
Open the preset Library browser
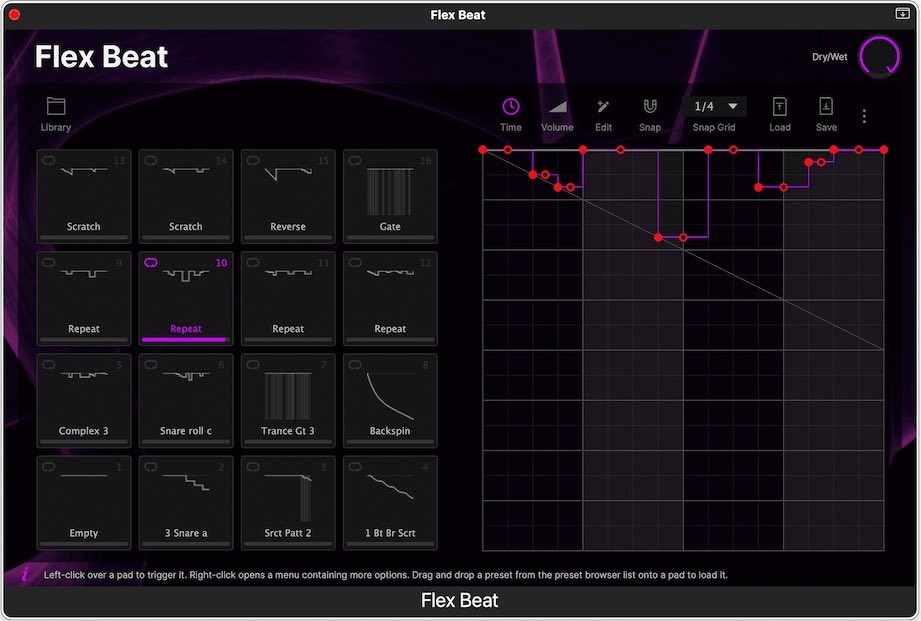[55, 106]
